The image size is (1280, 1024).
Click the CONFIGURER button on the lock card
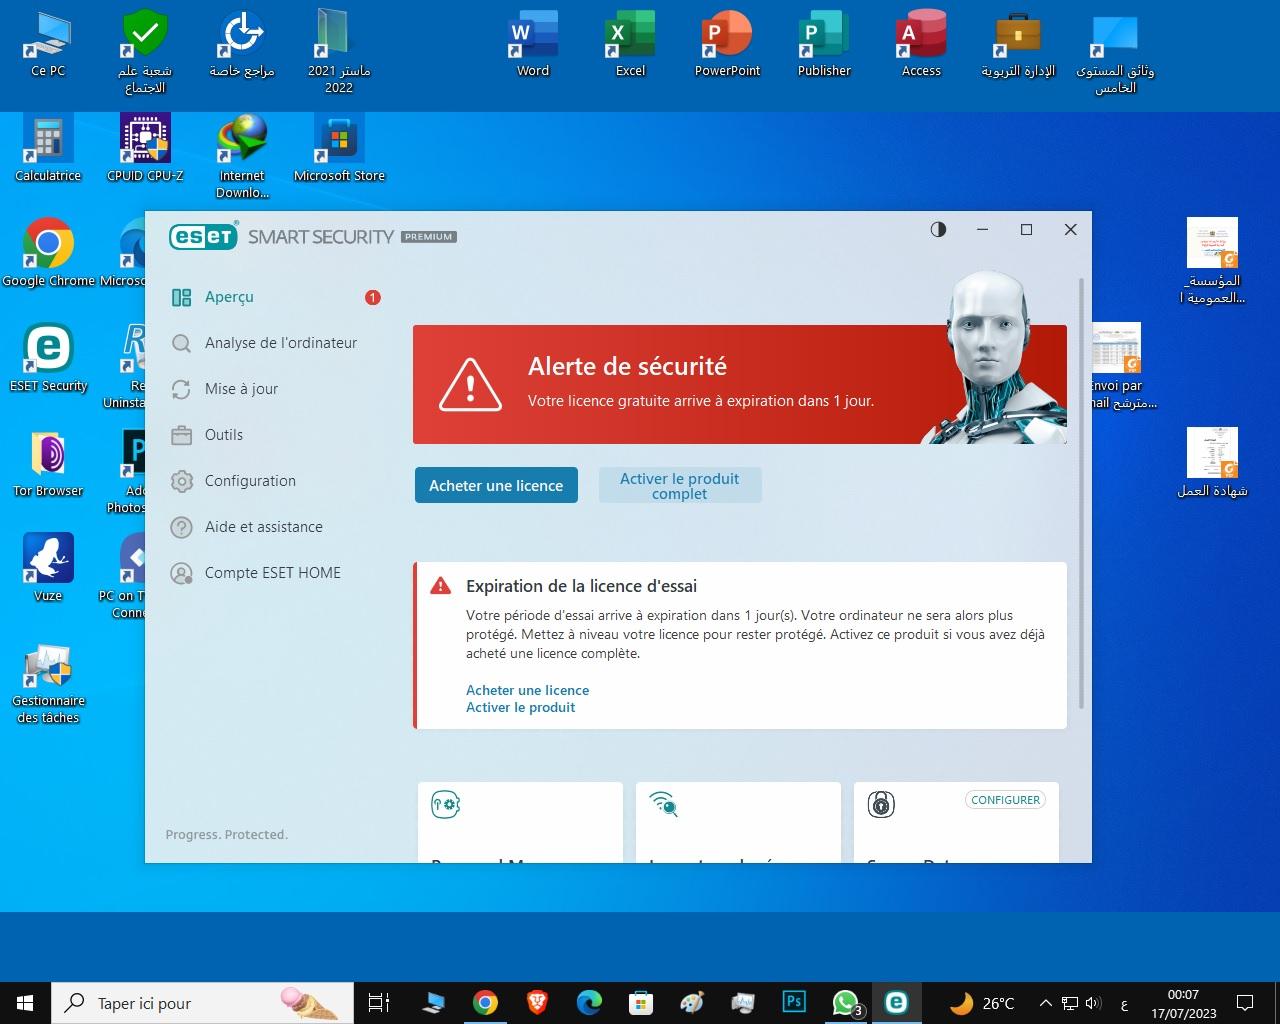(1005, 800)
